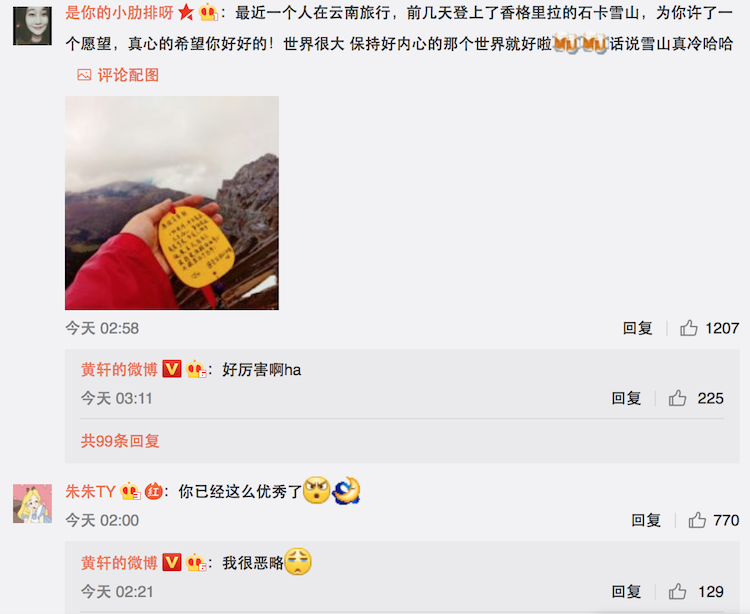The height and width of the screenshot is (614, 750).
Task: Click the red V verified badge beside 黄轩的微博 好厉害啊
Action: (172, 369)
